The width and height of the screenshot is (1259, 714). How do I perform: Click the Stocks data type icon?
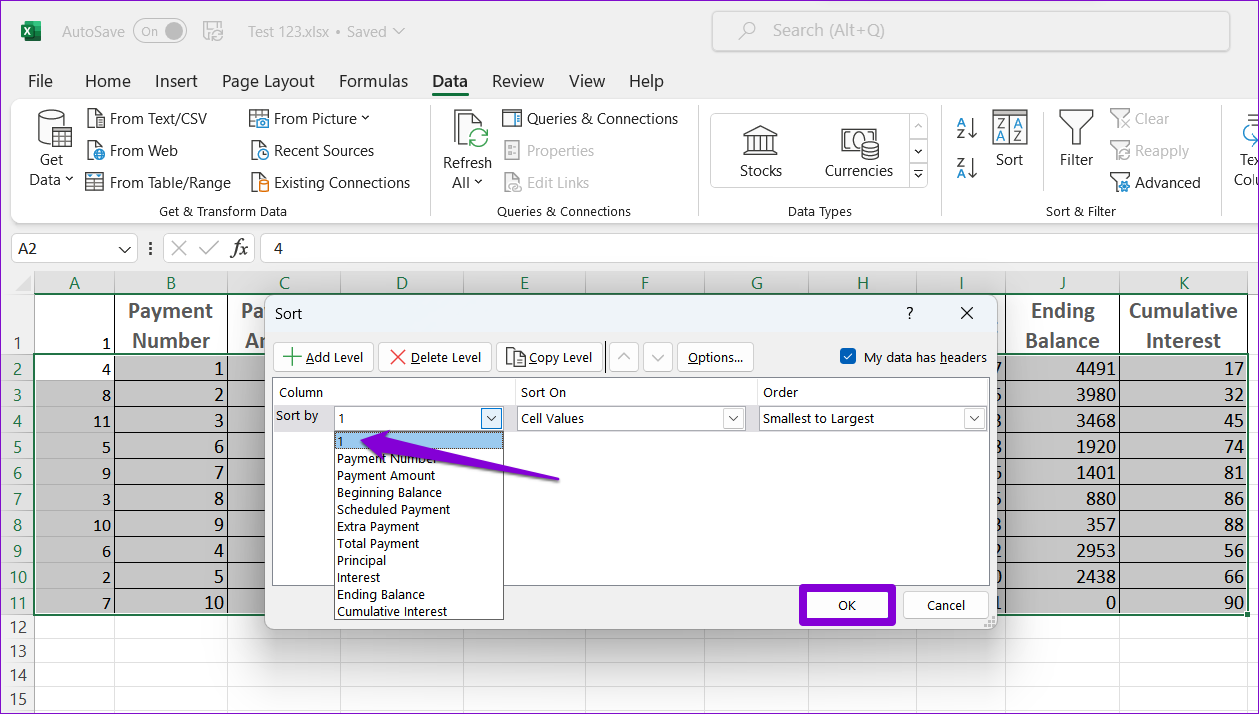[760, 151]
